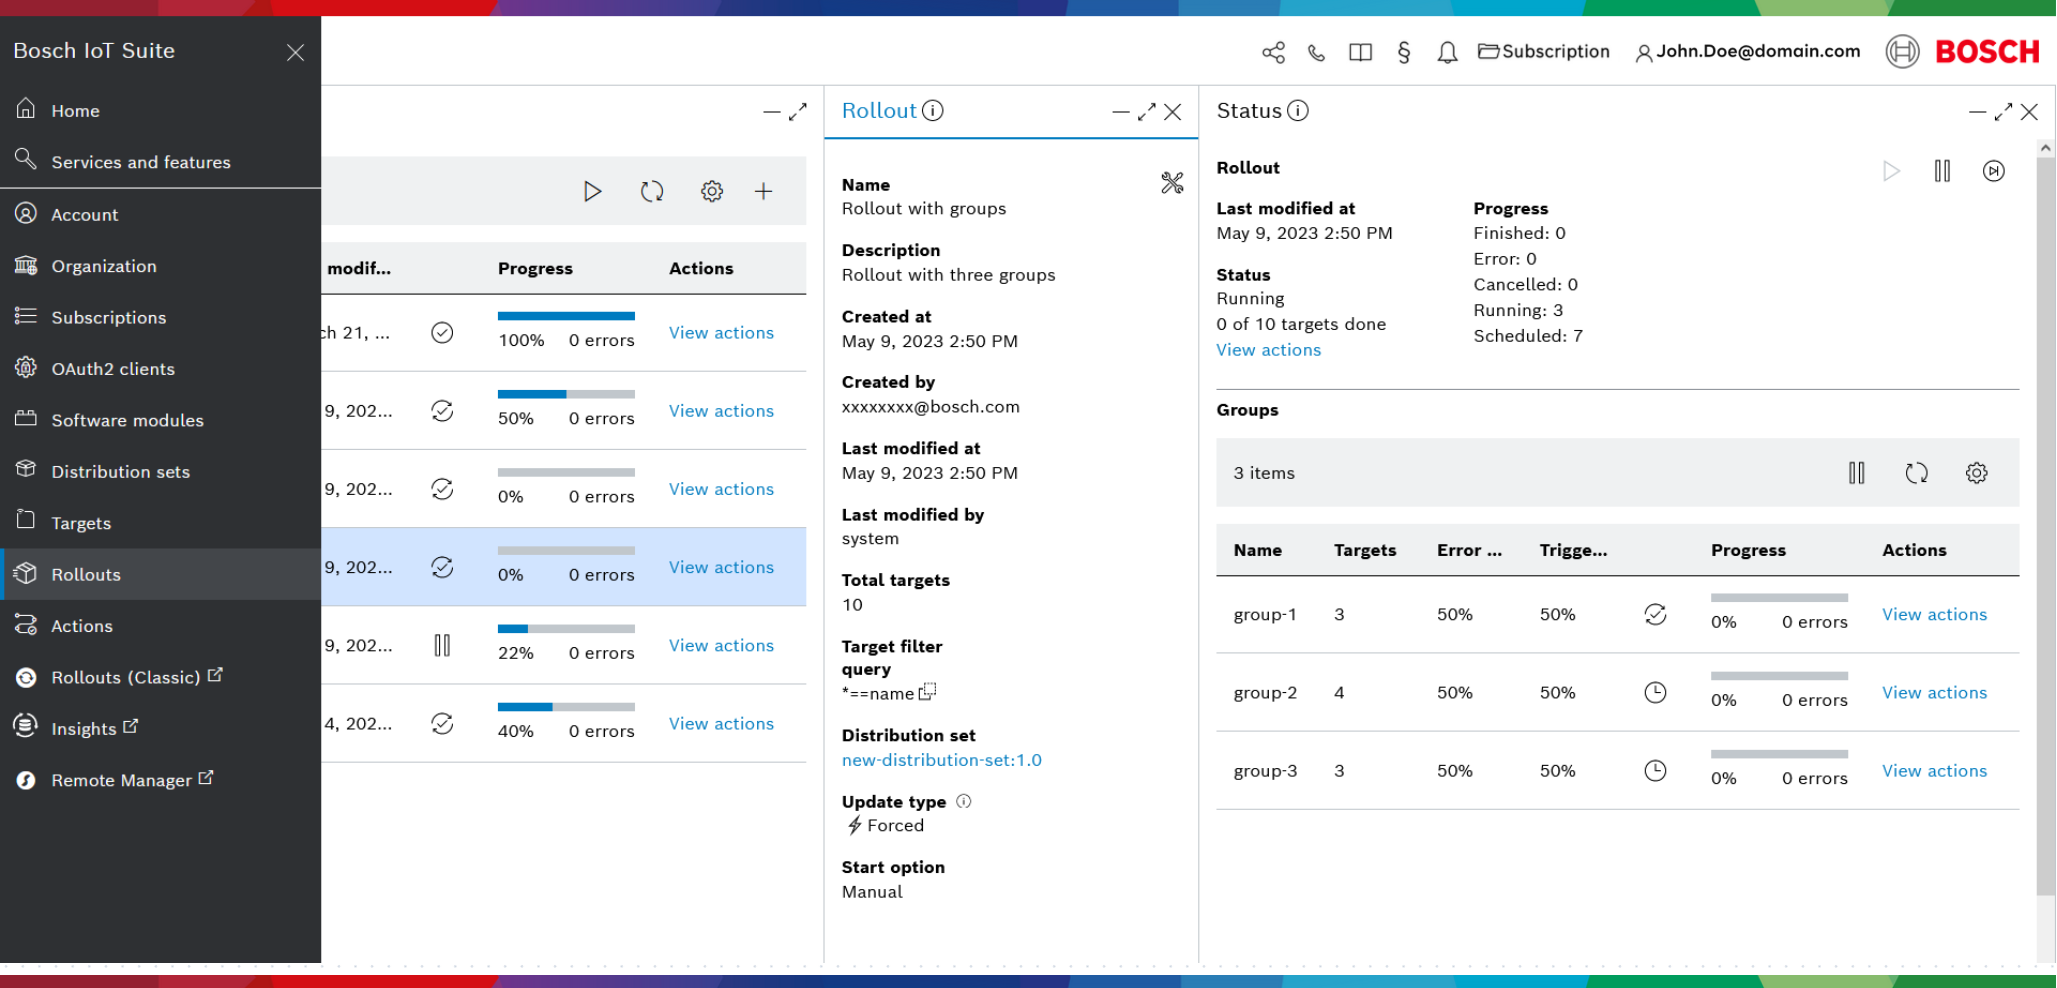Expand the Status panel to full size
Viewport: 2057px width, 988px height.
2003,112
